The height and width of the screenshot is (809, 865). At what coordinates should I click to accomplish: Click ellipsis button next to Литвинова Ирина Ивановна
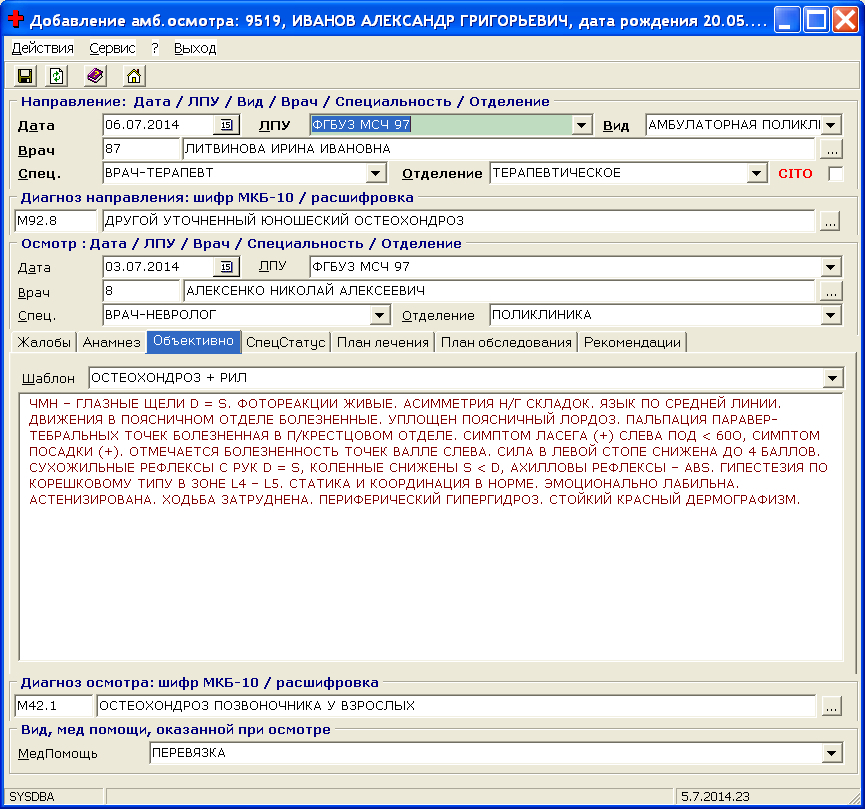(831, 149)
